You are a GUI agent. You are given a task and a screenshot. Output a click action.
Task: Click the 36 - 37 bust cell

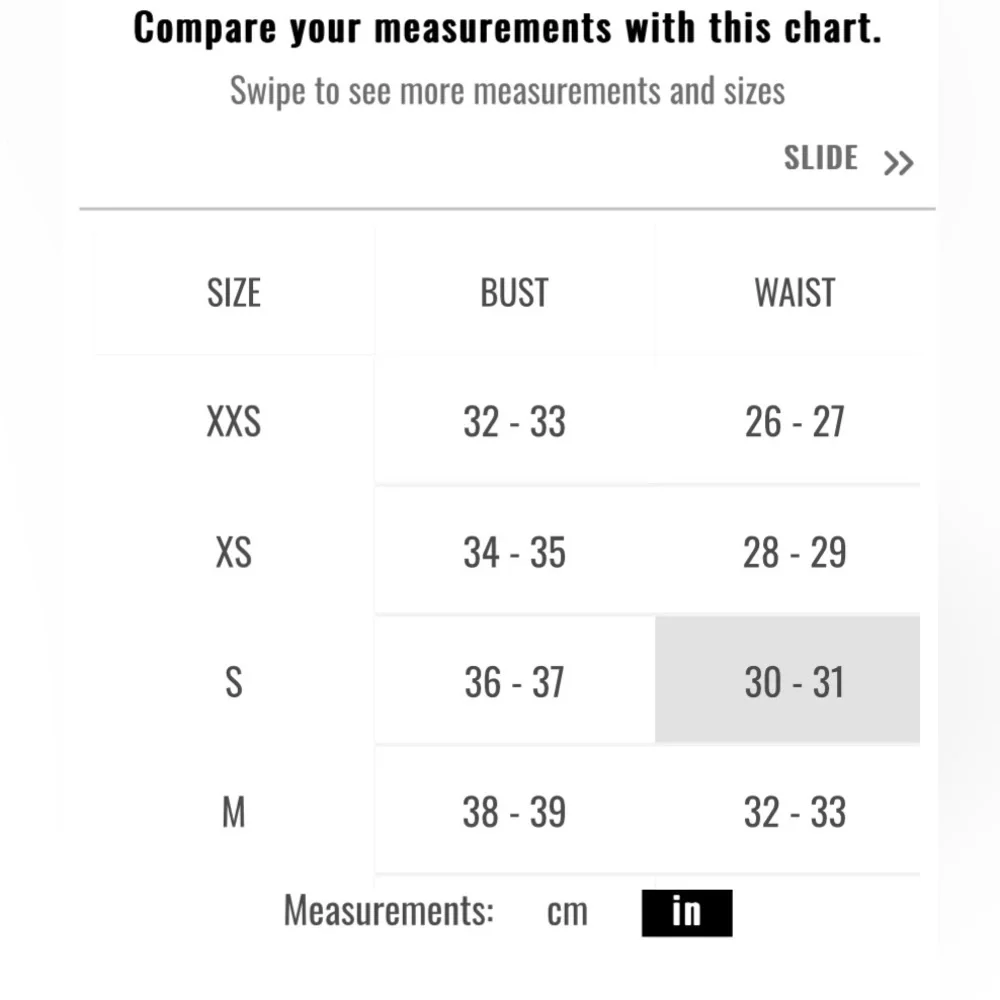pyautogui.click(x=514, y=682)
